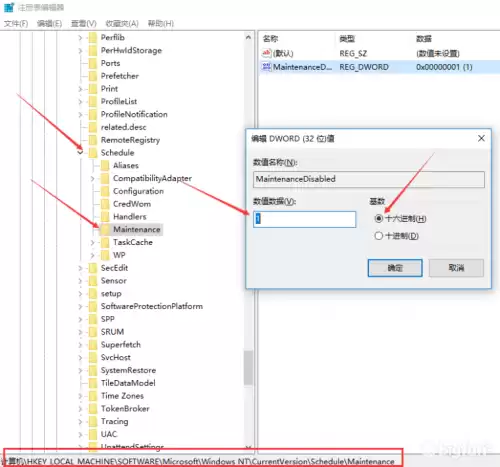The image size is (500, 467).
Task: Click the Superfetch folder icon
Action: coord(93,345)
